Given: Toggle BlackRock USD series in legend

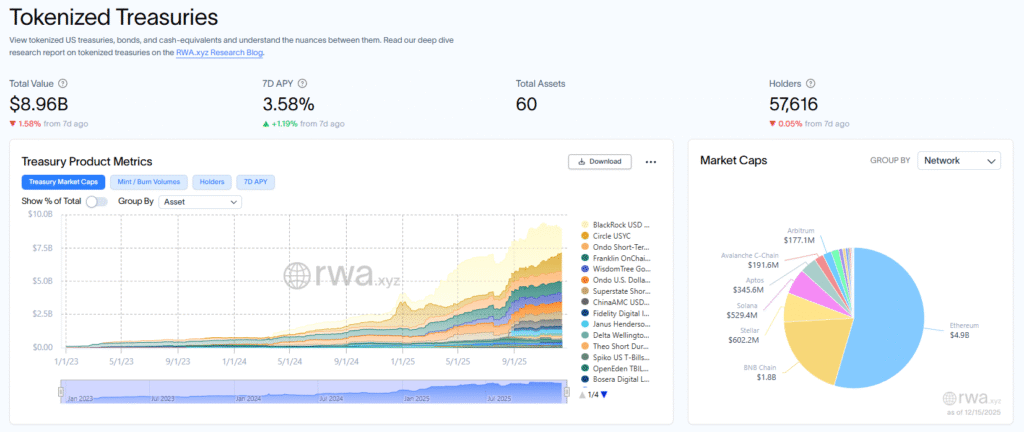Looking at the screenshot, I should (621, 225).
